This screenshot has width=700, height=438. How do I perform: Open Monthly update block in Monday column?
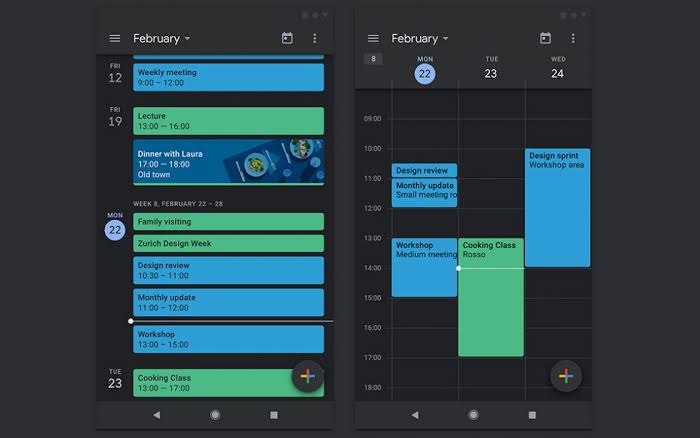(x=424, y=192)
